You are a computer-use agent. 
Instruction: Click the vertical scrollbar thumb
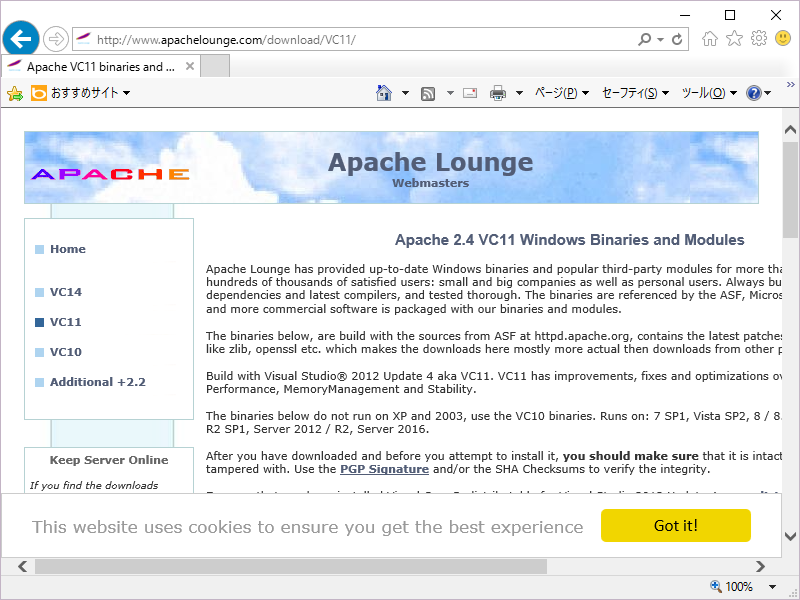coord(790,190)
